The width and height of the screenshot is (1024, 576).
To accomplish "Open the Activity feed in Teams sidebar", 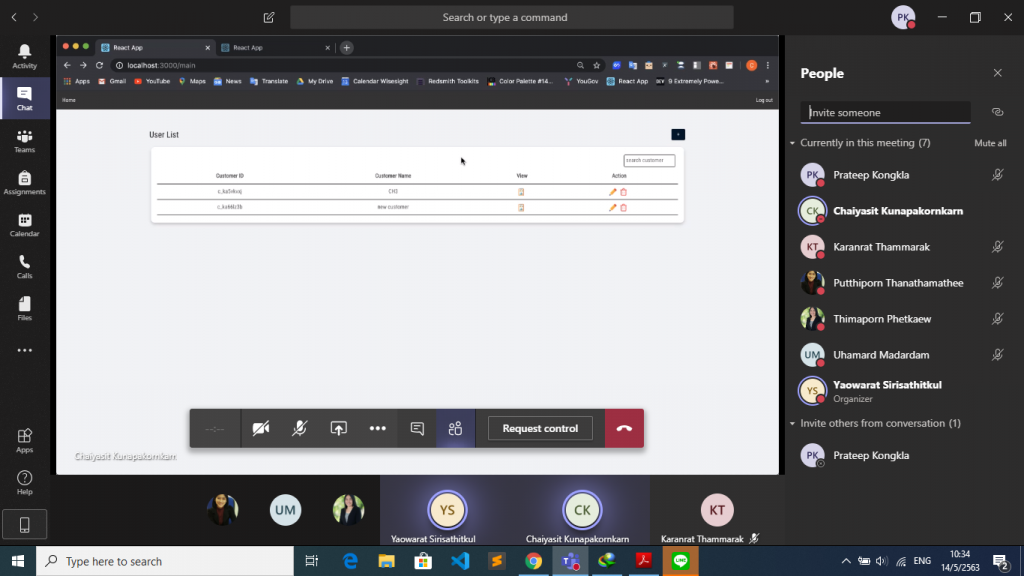I will (24, 56).
